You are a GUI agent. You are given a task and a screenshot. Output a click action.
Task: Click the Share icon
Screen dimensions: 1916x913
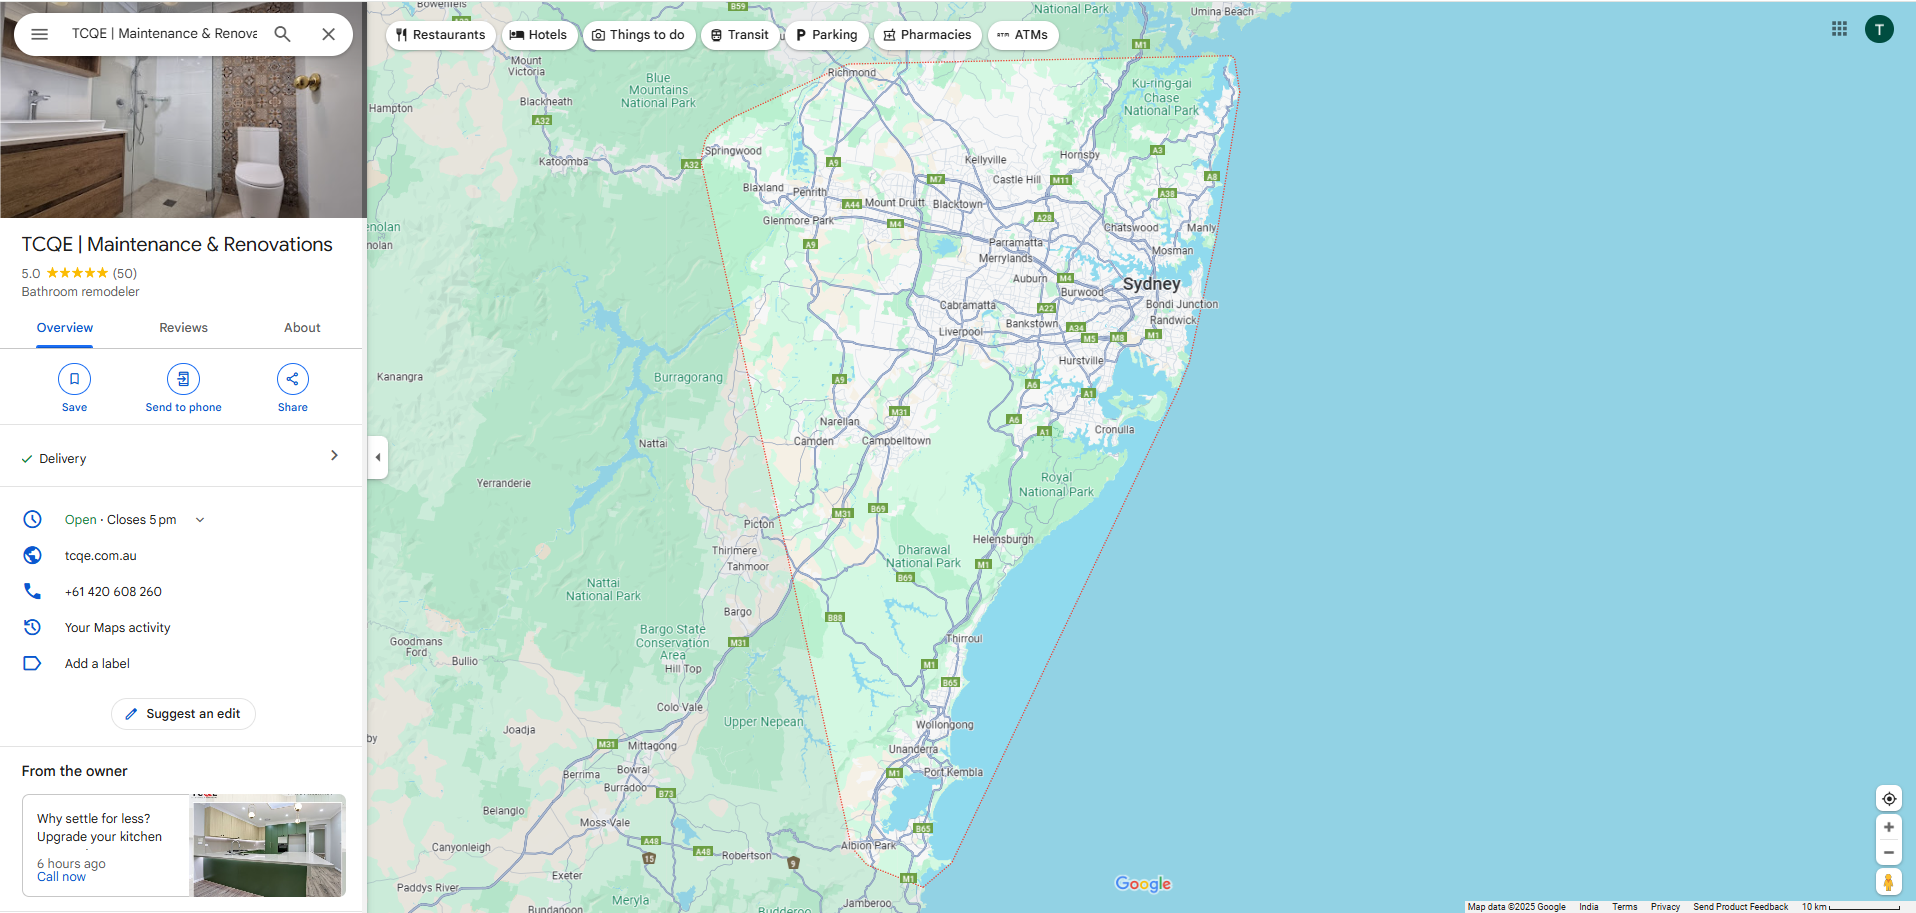pyautogui.click(x=293, y=379)
